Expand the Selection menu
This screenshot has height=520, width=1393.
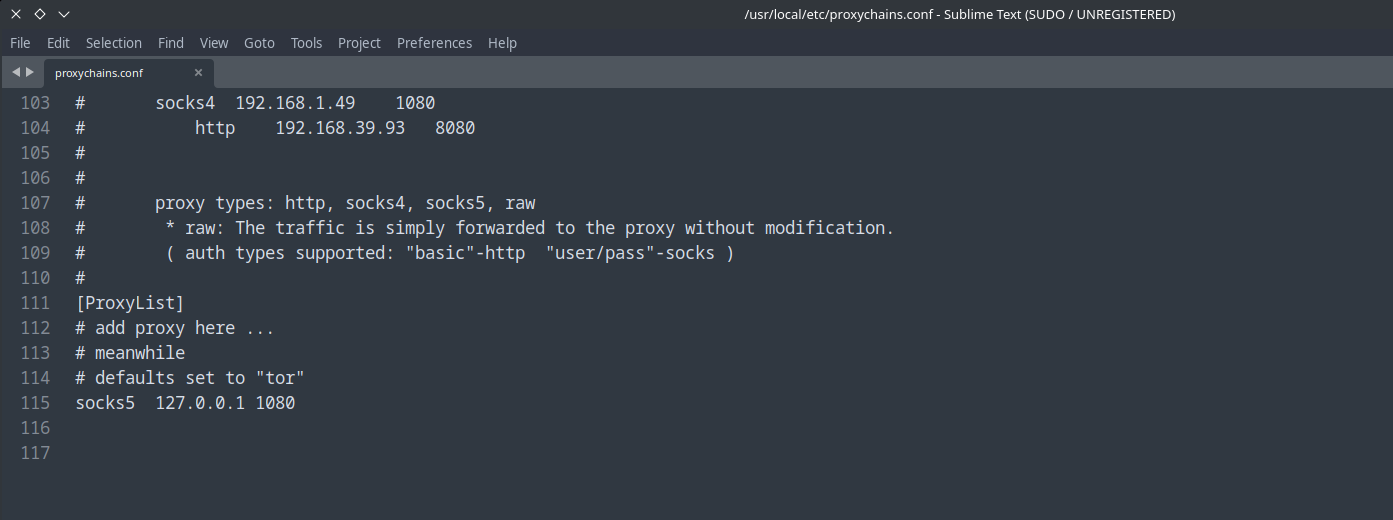tap(114, 43)
